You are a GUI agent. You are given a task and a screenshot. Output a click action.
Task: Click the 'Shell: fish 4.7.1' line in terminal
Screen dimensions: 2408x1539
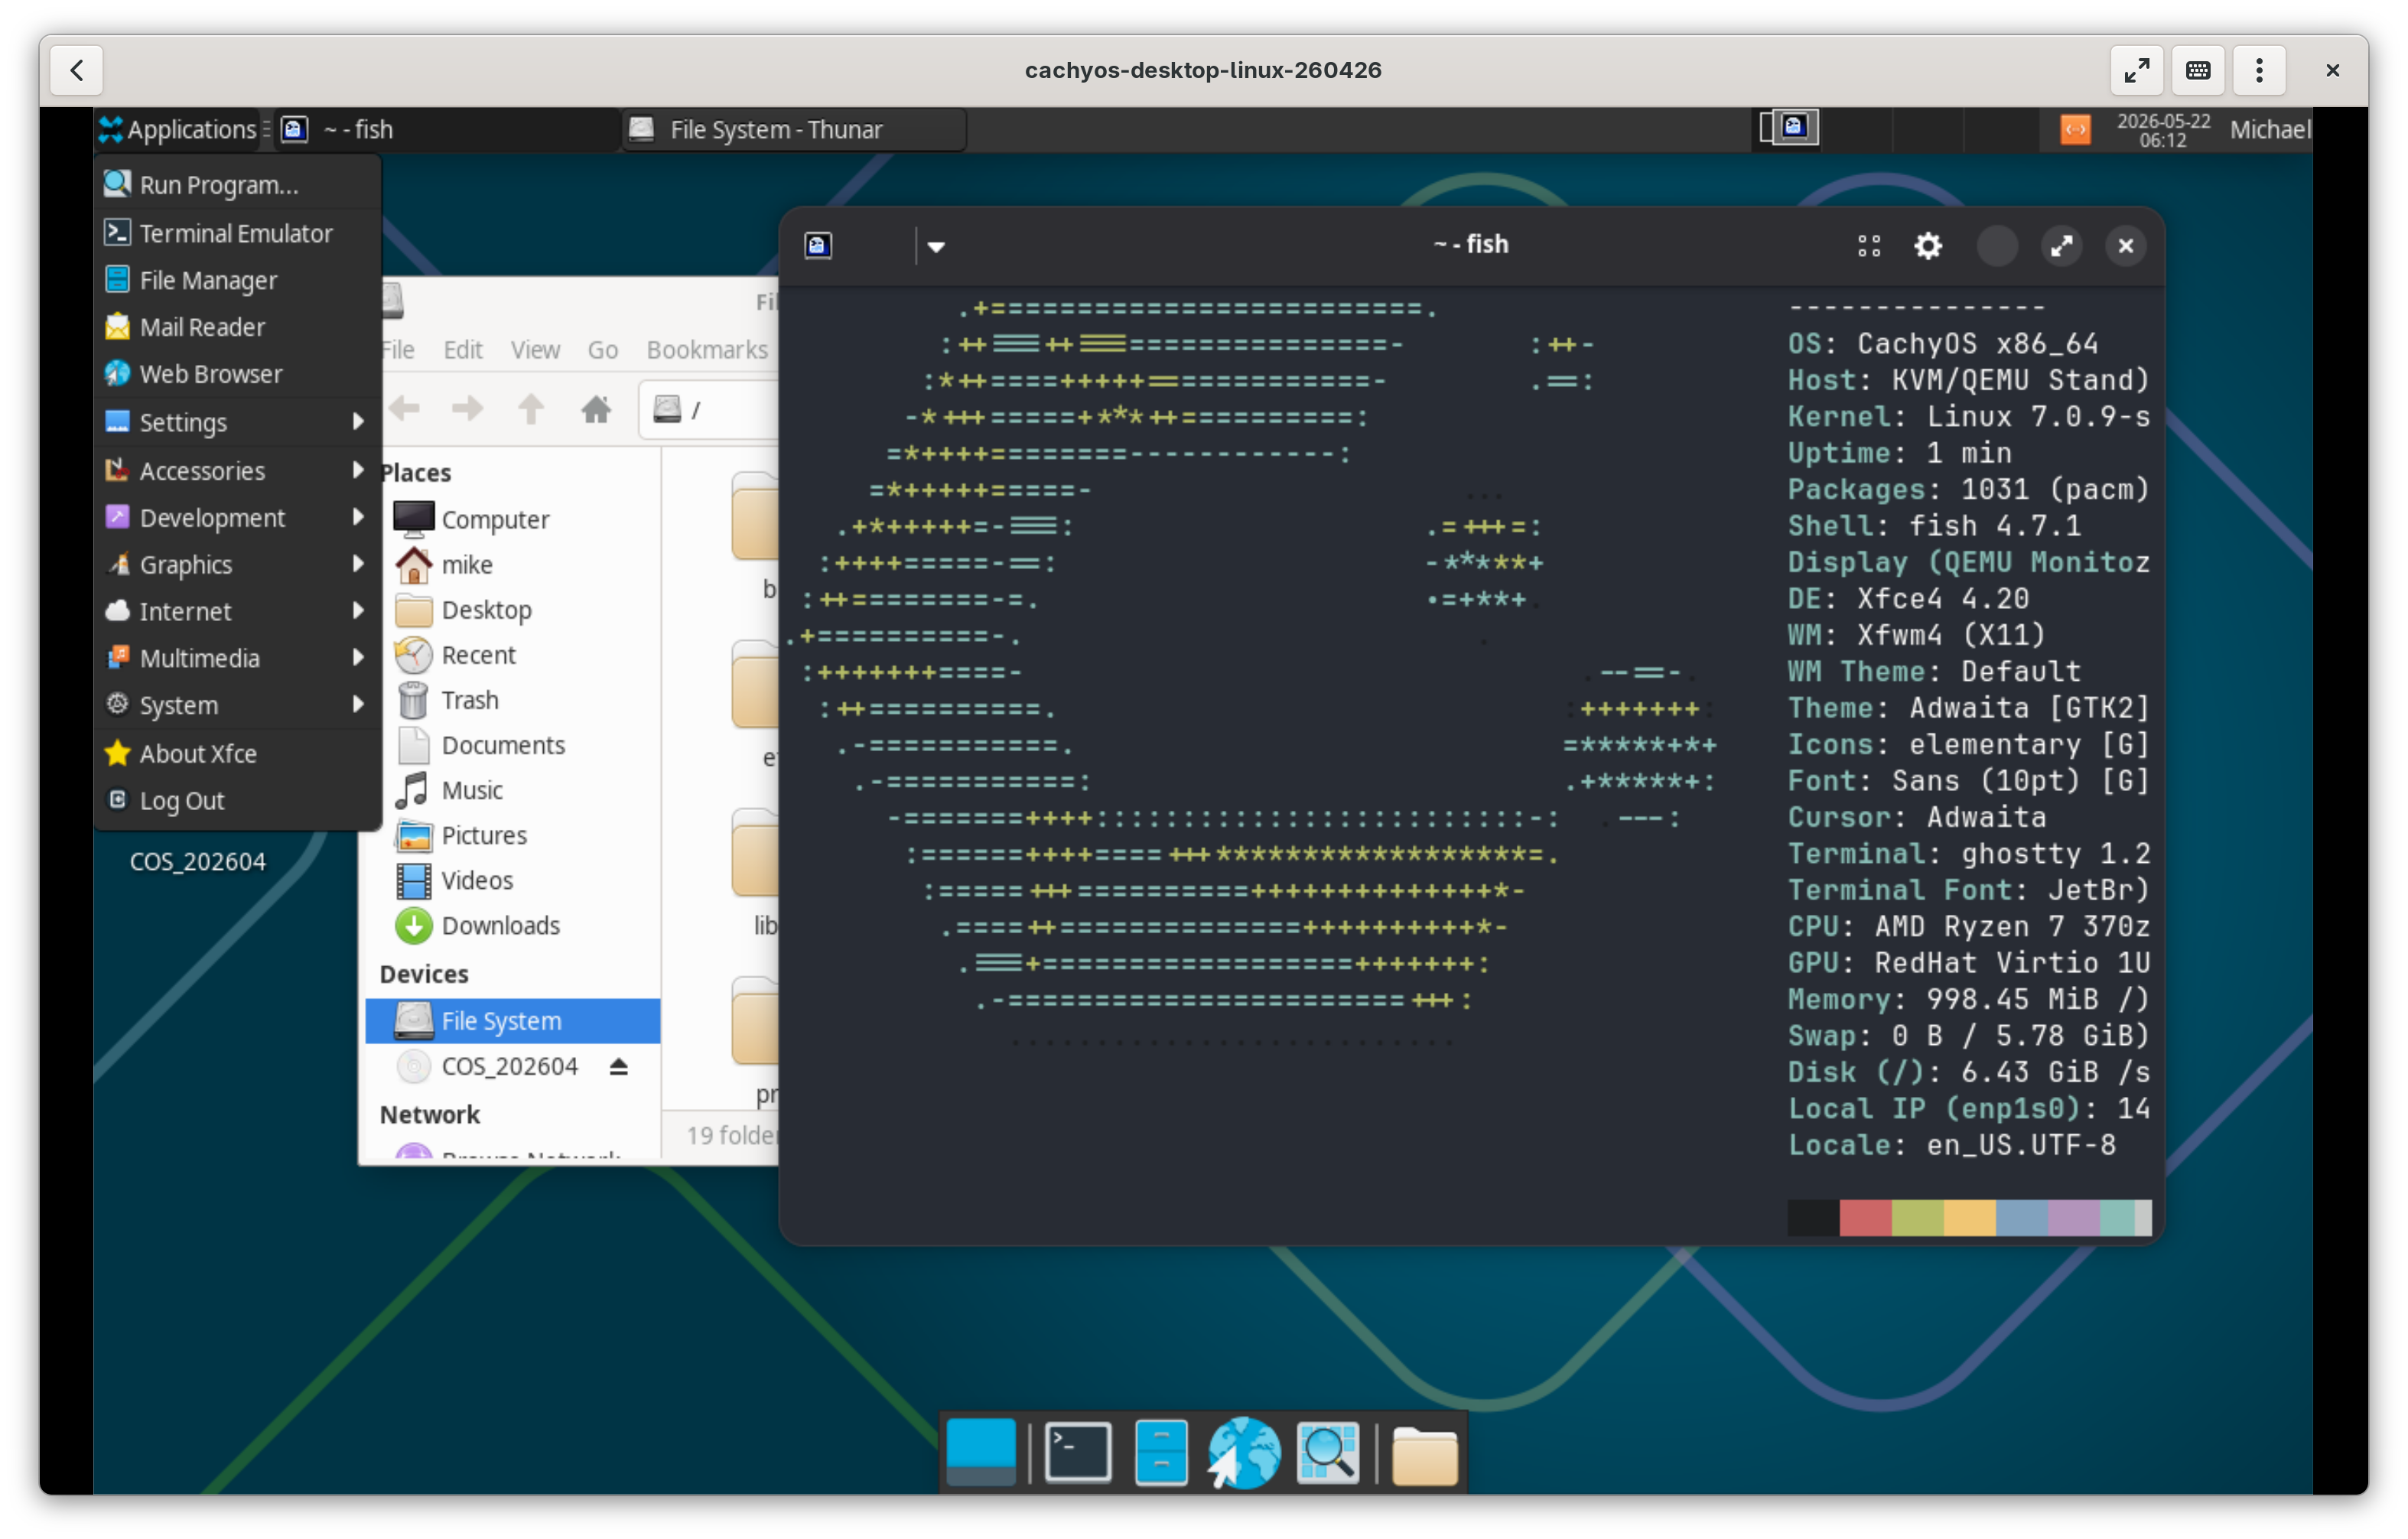click(1934, 525)
